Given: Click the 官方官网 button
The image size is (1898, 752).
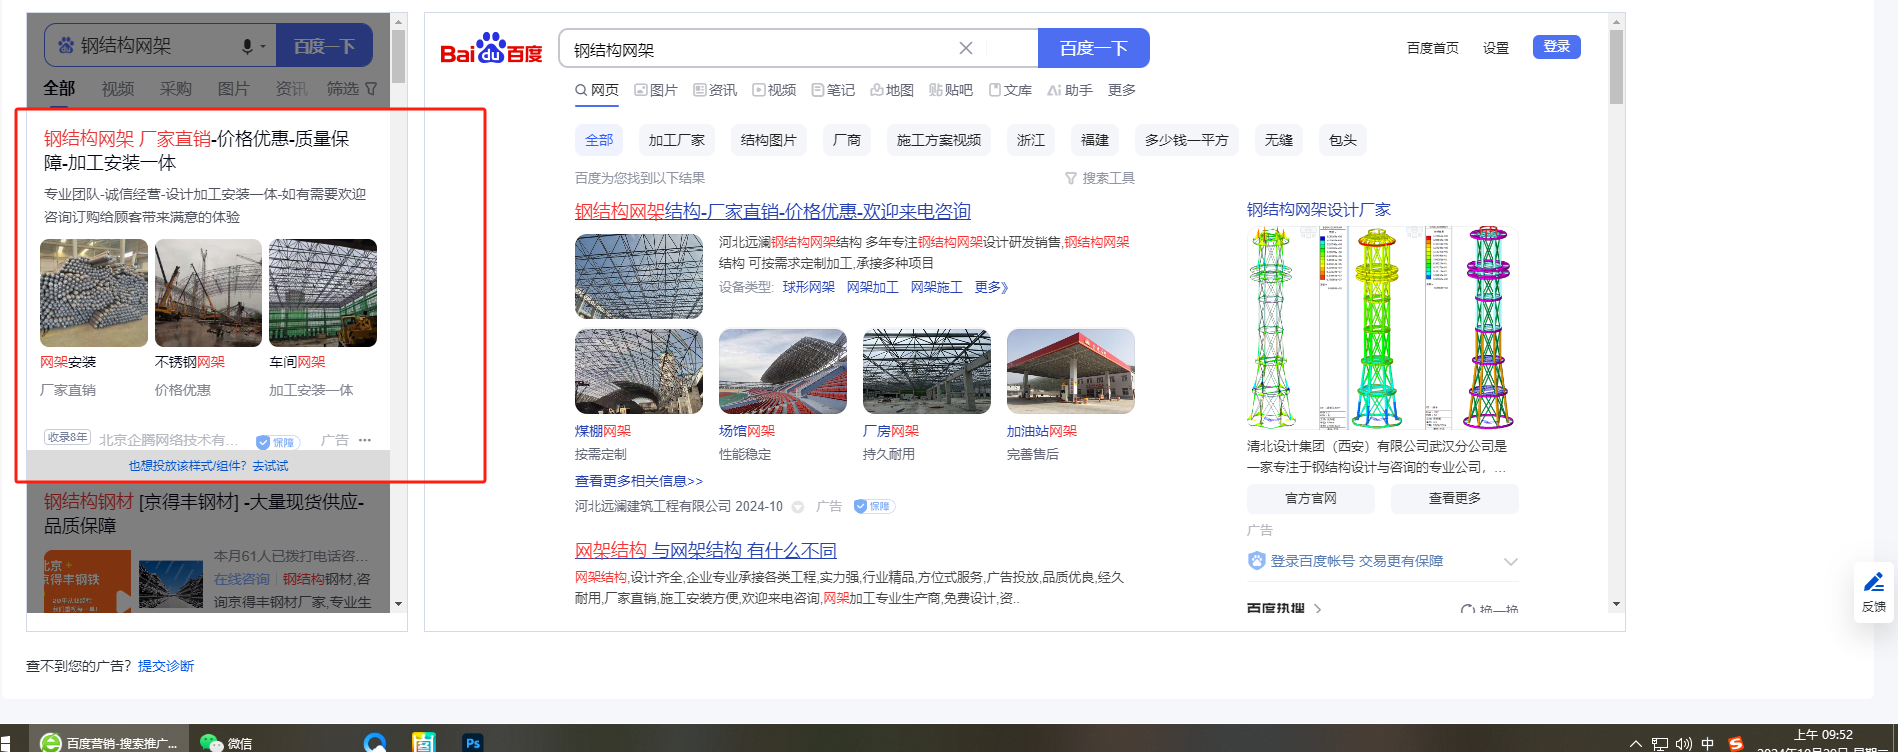Looking at the screenshot, I should [x=1311, y=498].
